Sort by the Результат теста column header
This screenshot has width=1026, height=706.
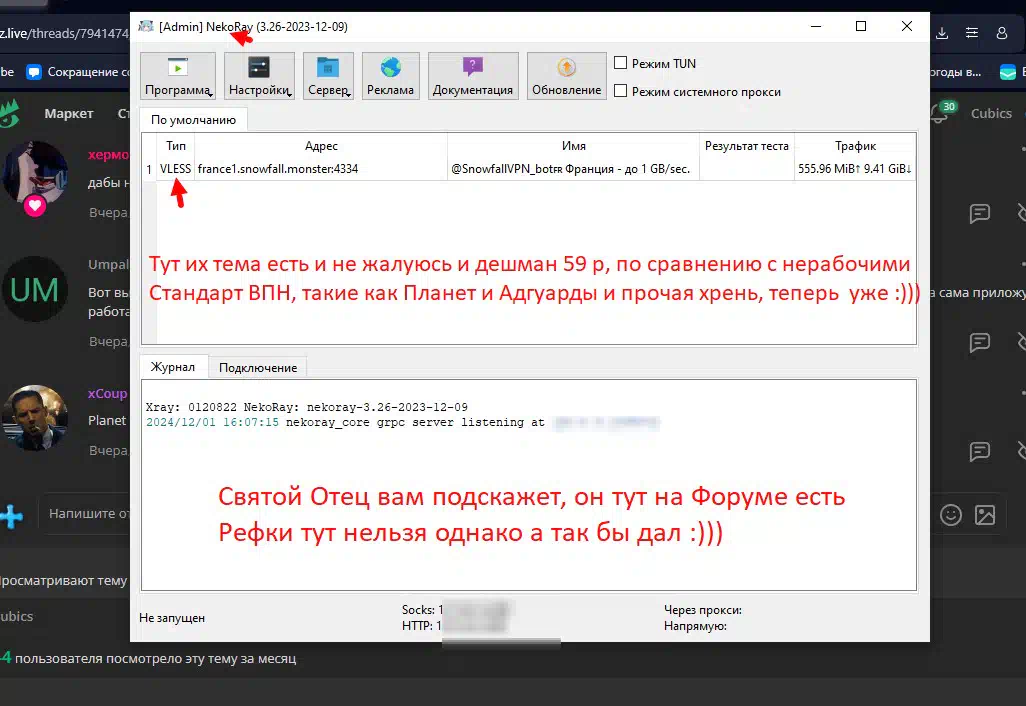(x=747, y=146)
